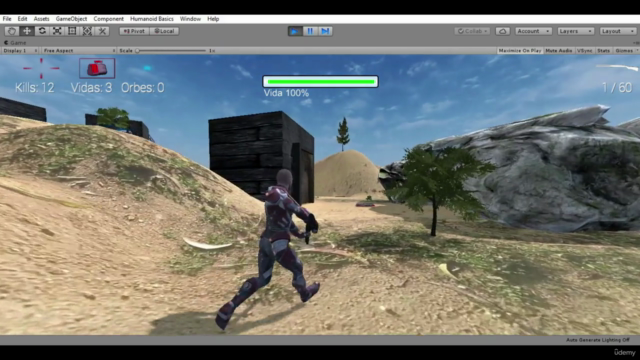640x360 pixels.
Task: Click Auto Generate Lighting Off status
Action: click(x=598, y=340)
